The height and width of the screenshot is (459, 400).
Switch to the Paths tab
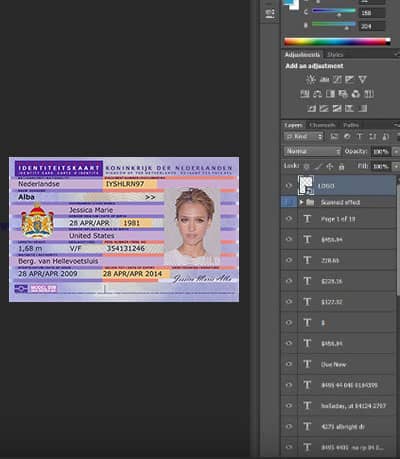coord(351,125)
